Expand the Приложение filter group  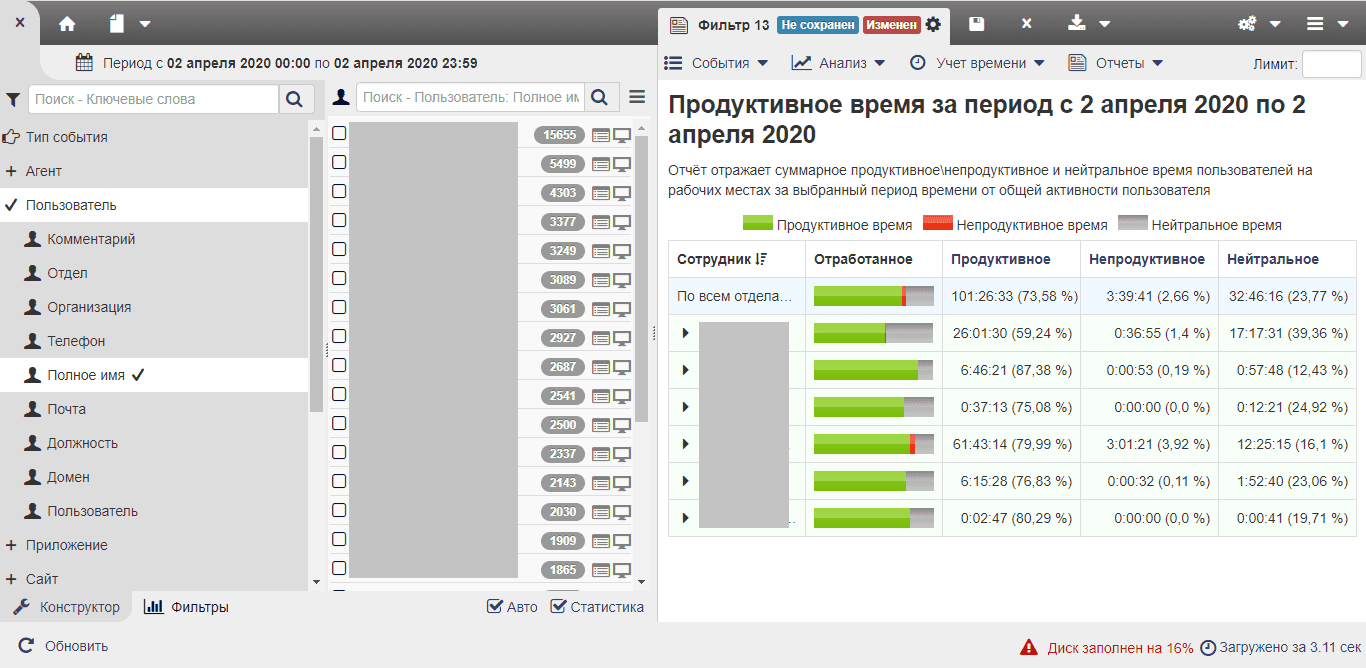(11, 545)
